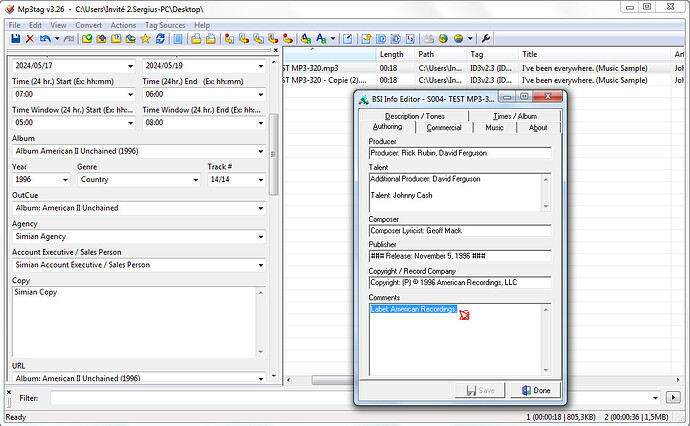Expand the Track # 14/14 dropdown
690x426 pixels.
click(261, 180)
